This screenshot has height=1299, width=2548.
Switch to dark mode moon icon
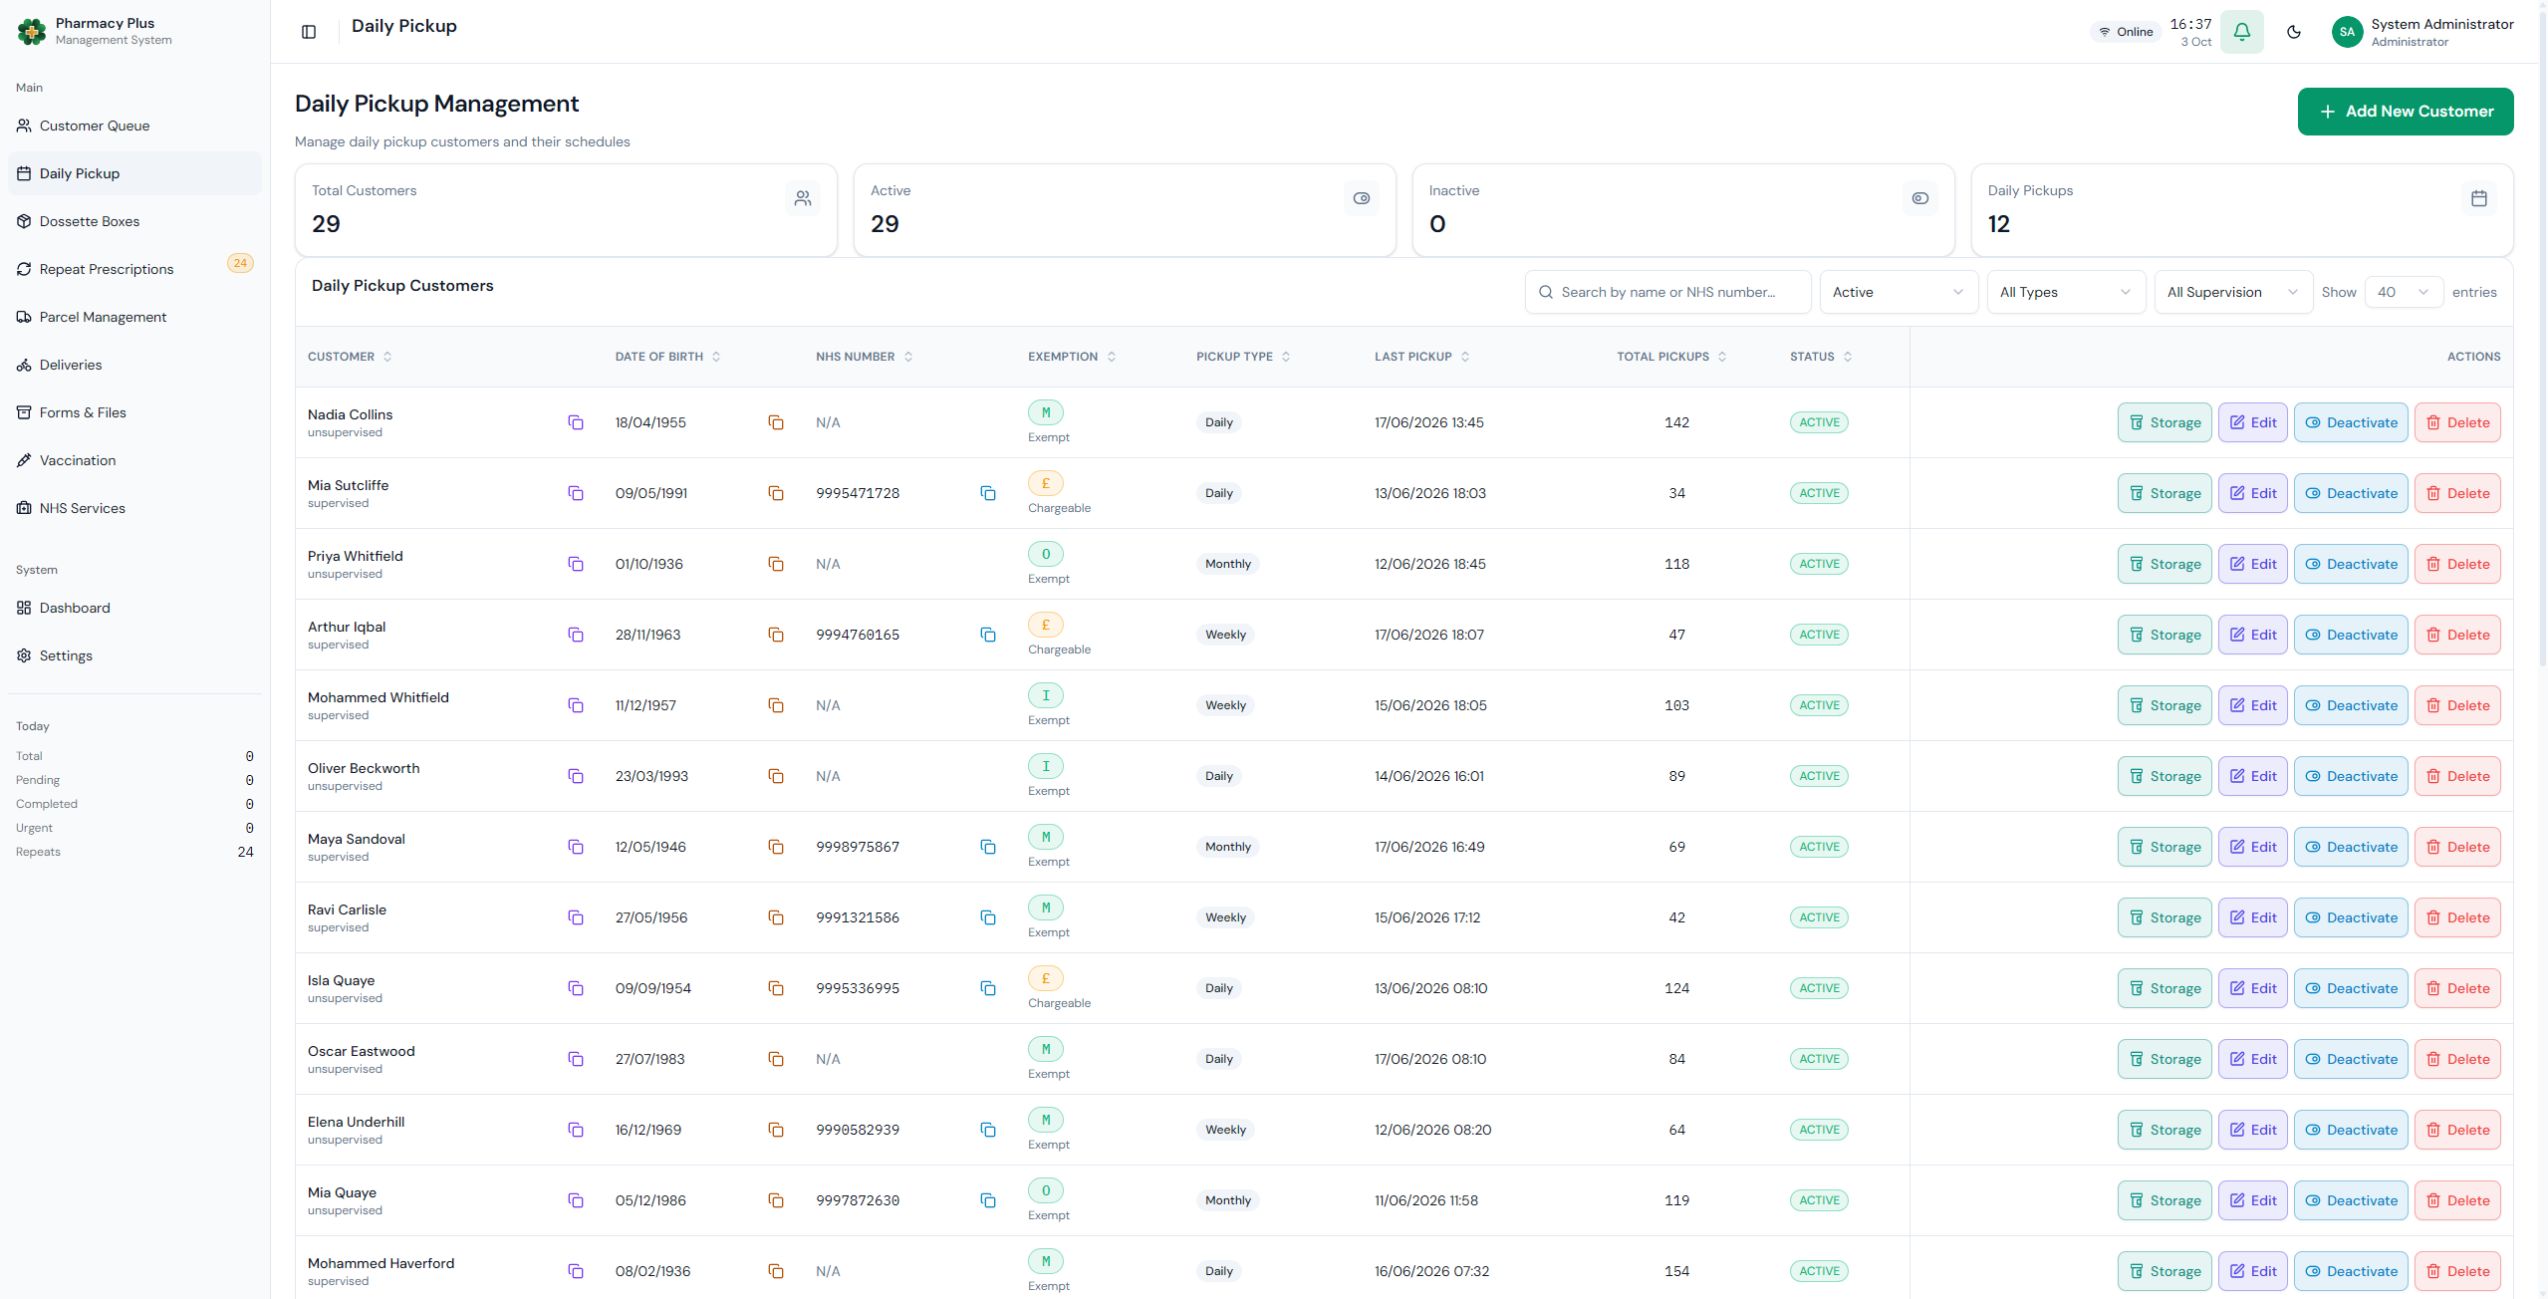(x=2294, y=32)
